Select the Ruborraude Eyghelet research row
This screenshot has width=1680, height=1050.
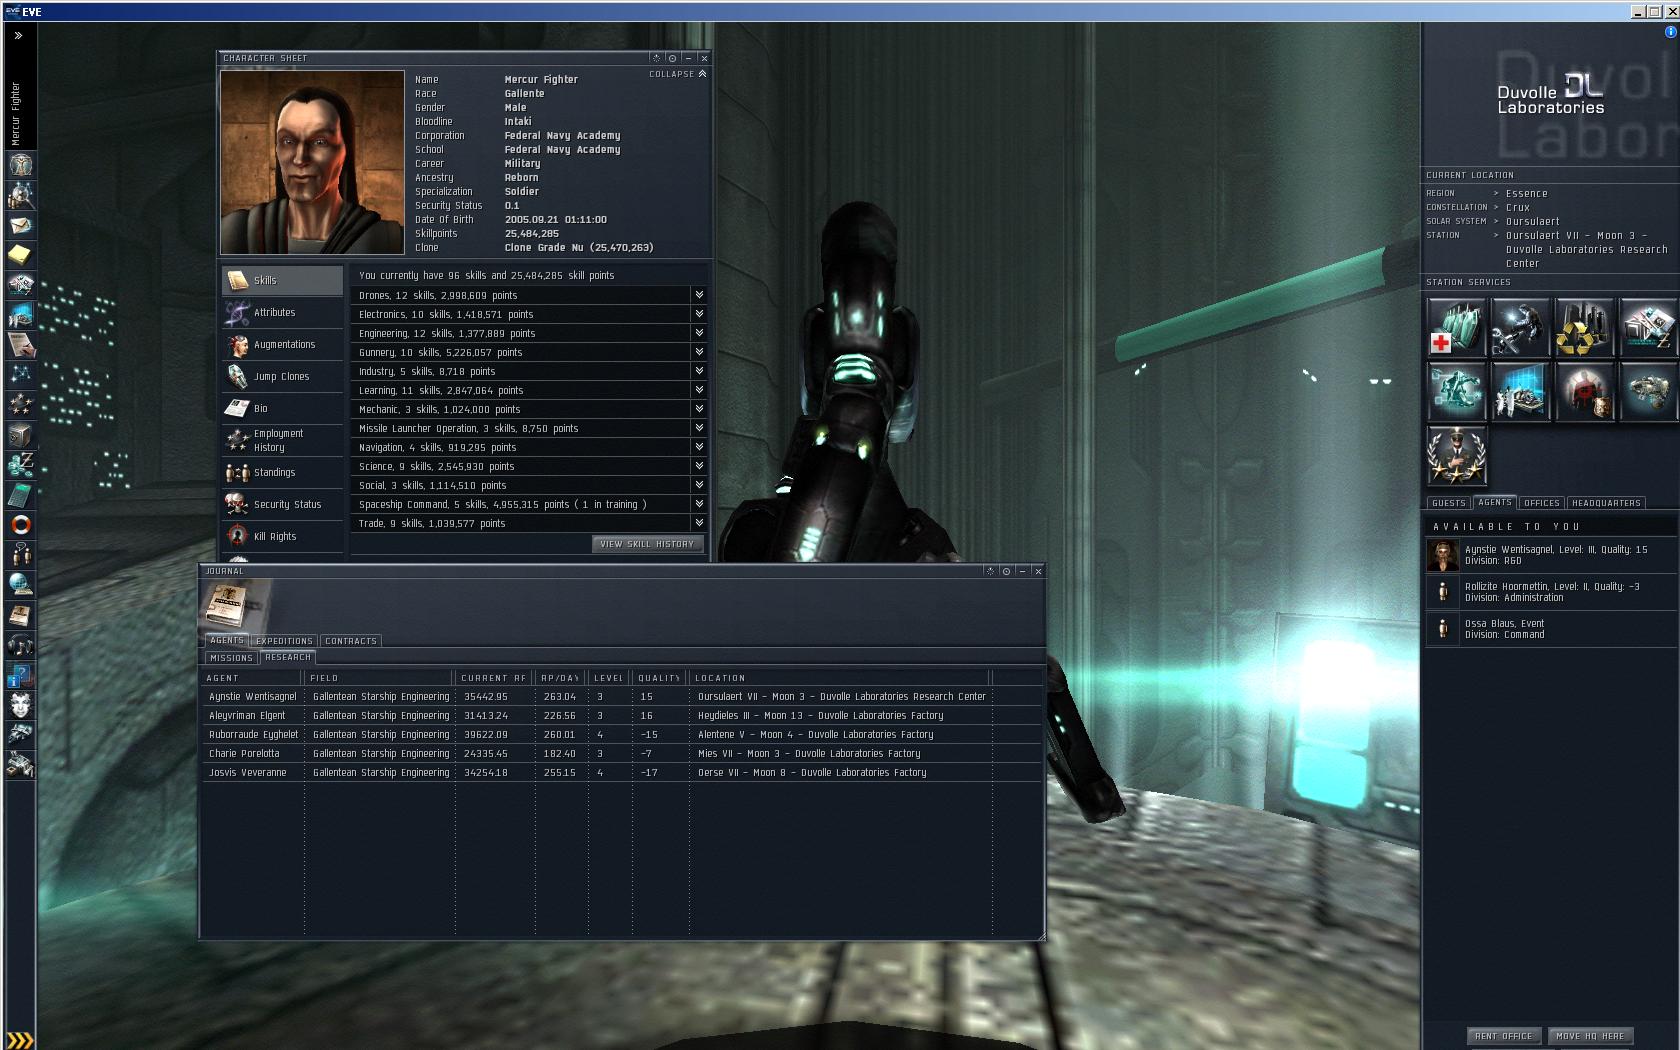[x=623, y=735]
